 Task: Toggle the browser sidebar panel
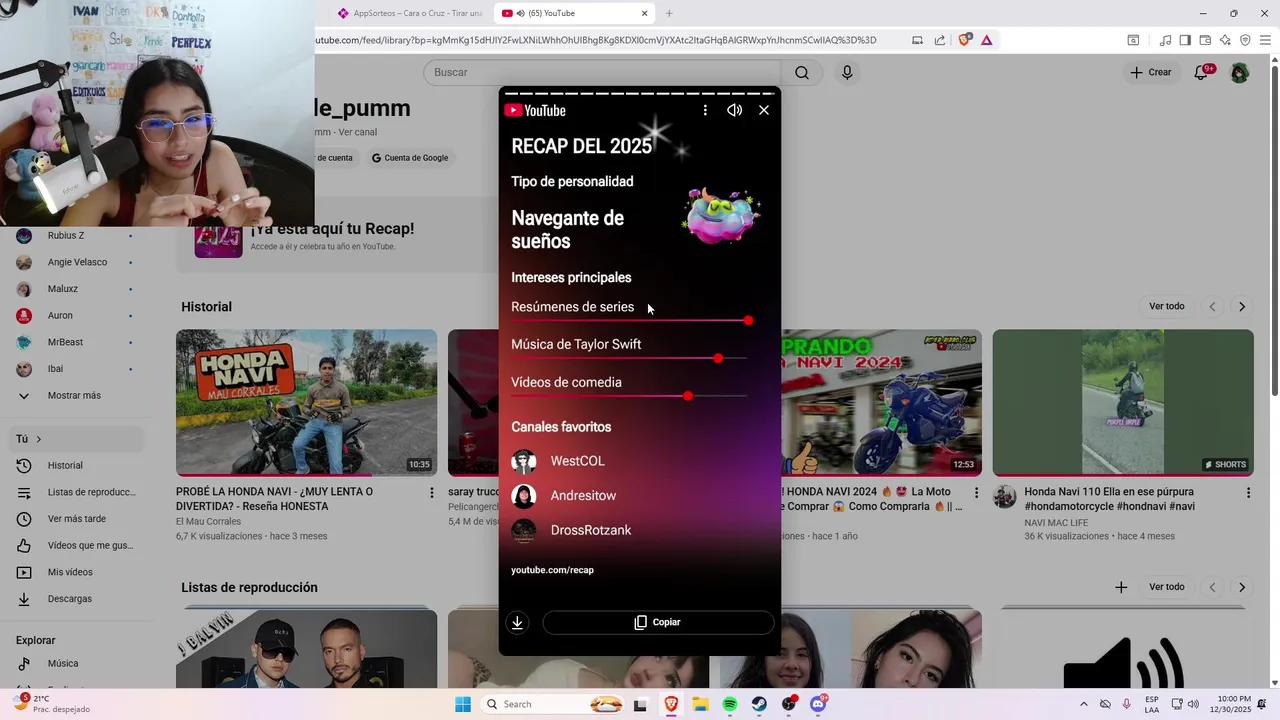[x=1185, y=40]
